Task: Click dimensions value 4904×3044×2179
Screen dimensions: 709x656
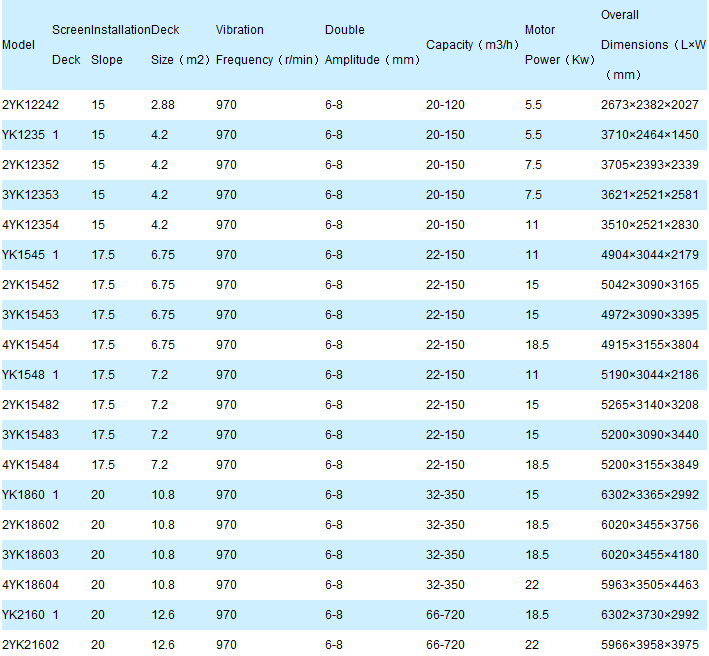Action: (x=650, y=255)
